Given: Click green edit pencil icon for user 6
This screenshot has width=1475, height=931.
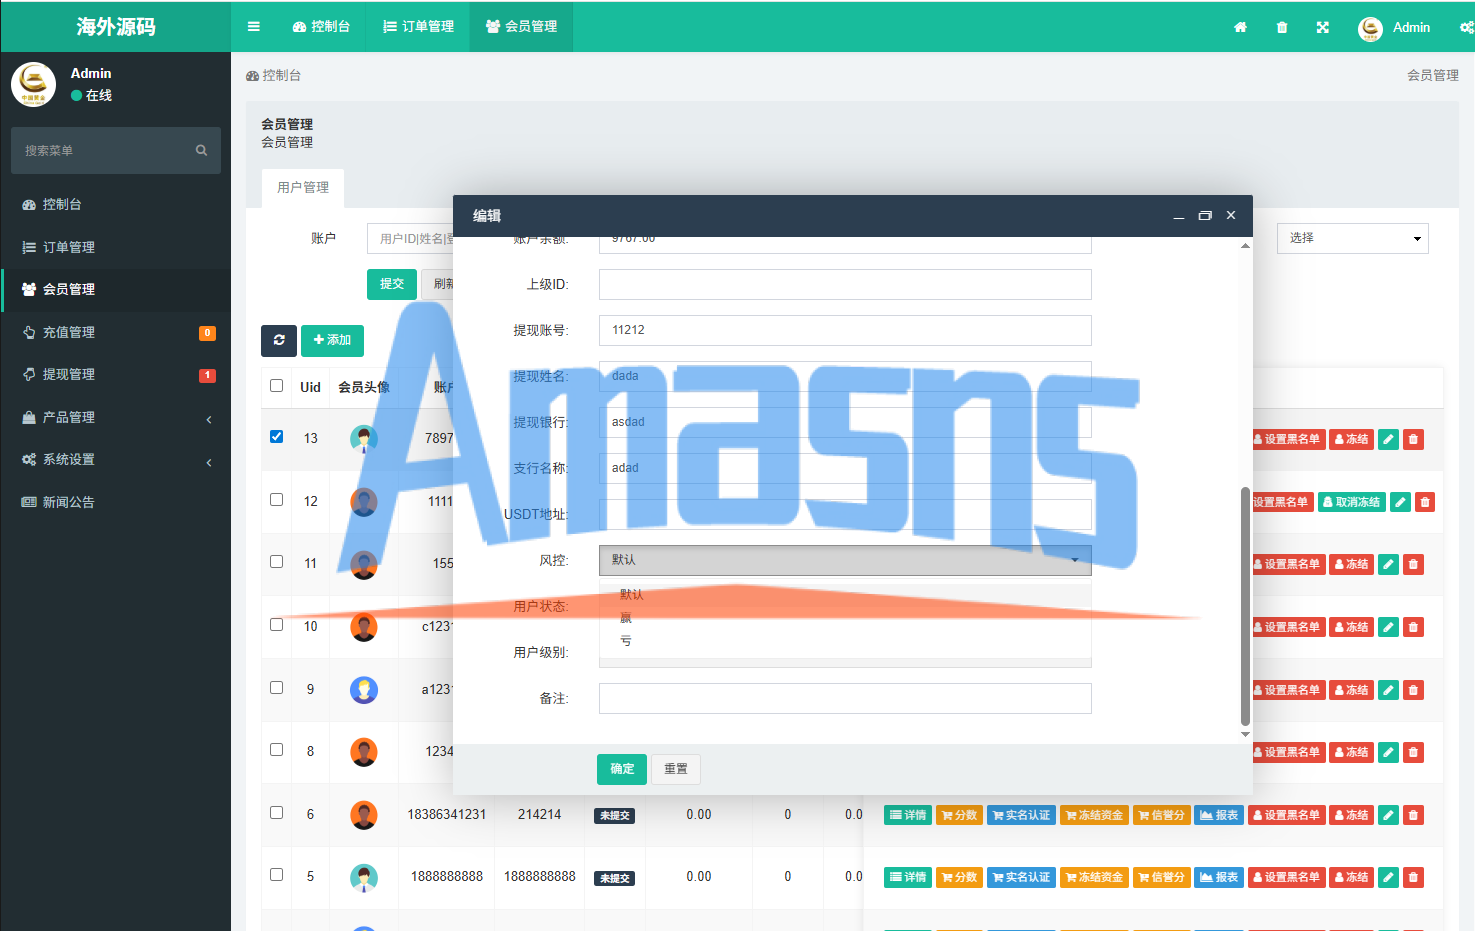Looking at the screenshot, I should coord(1388,815).
